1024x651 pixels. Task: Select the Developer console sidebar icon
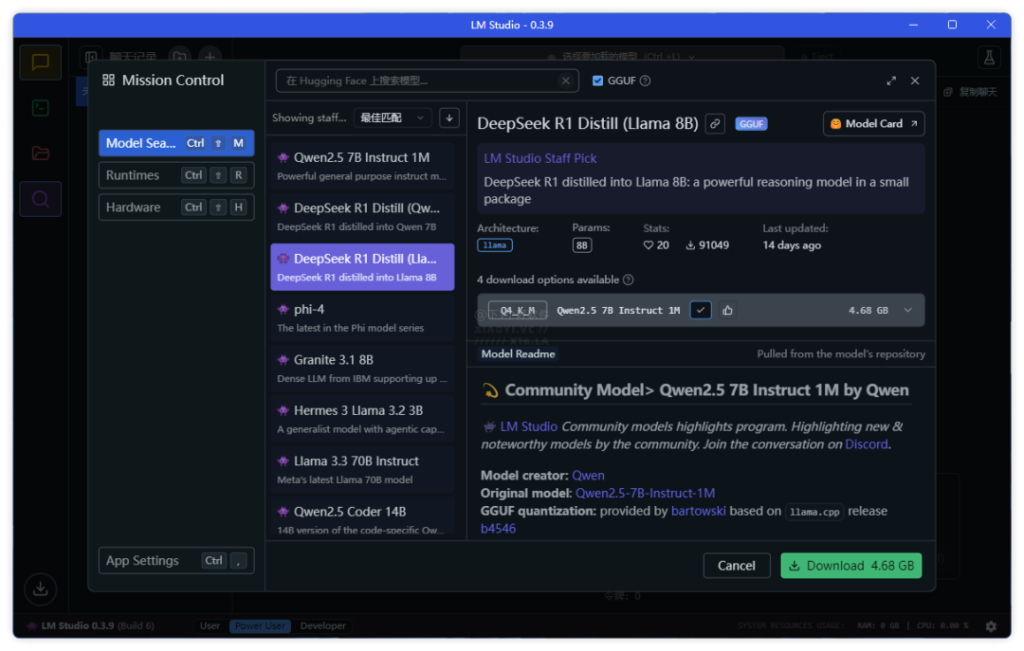click(x=40, y=107)
